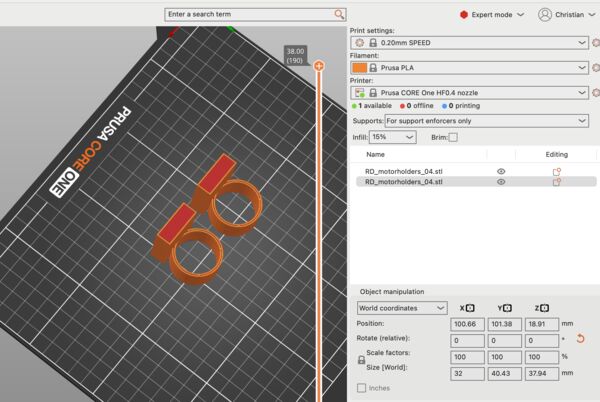Reset rotation with the orange arrow icon
Viewport: 600px width, 402px height.
580,339
